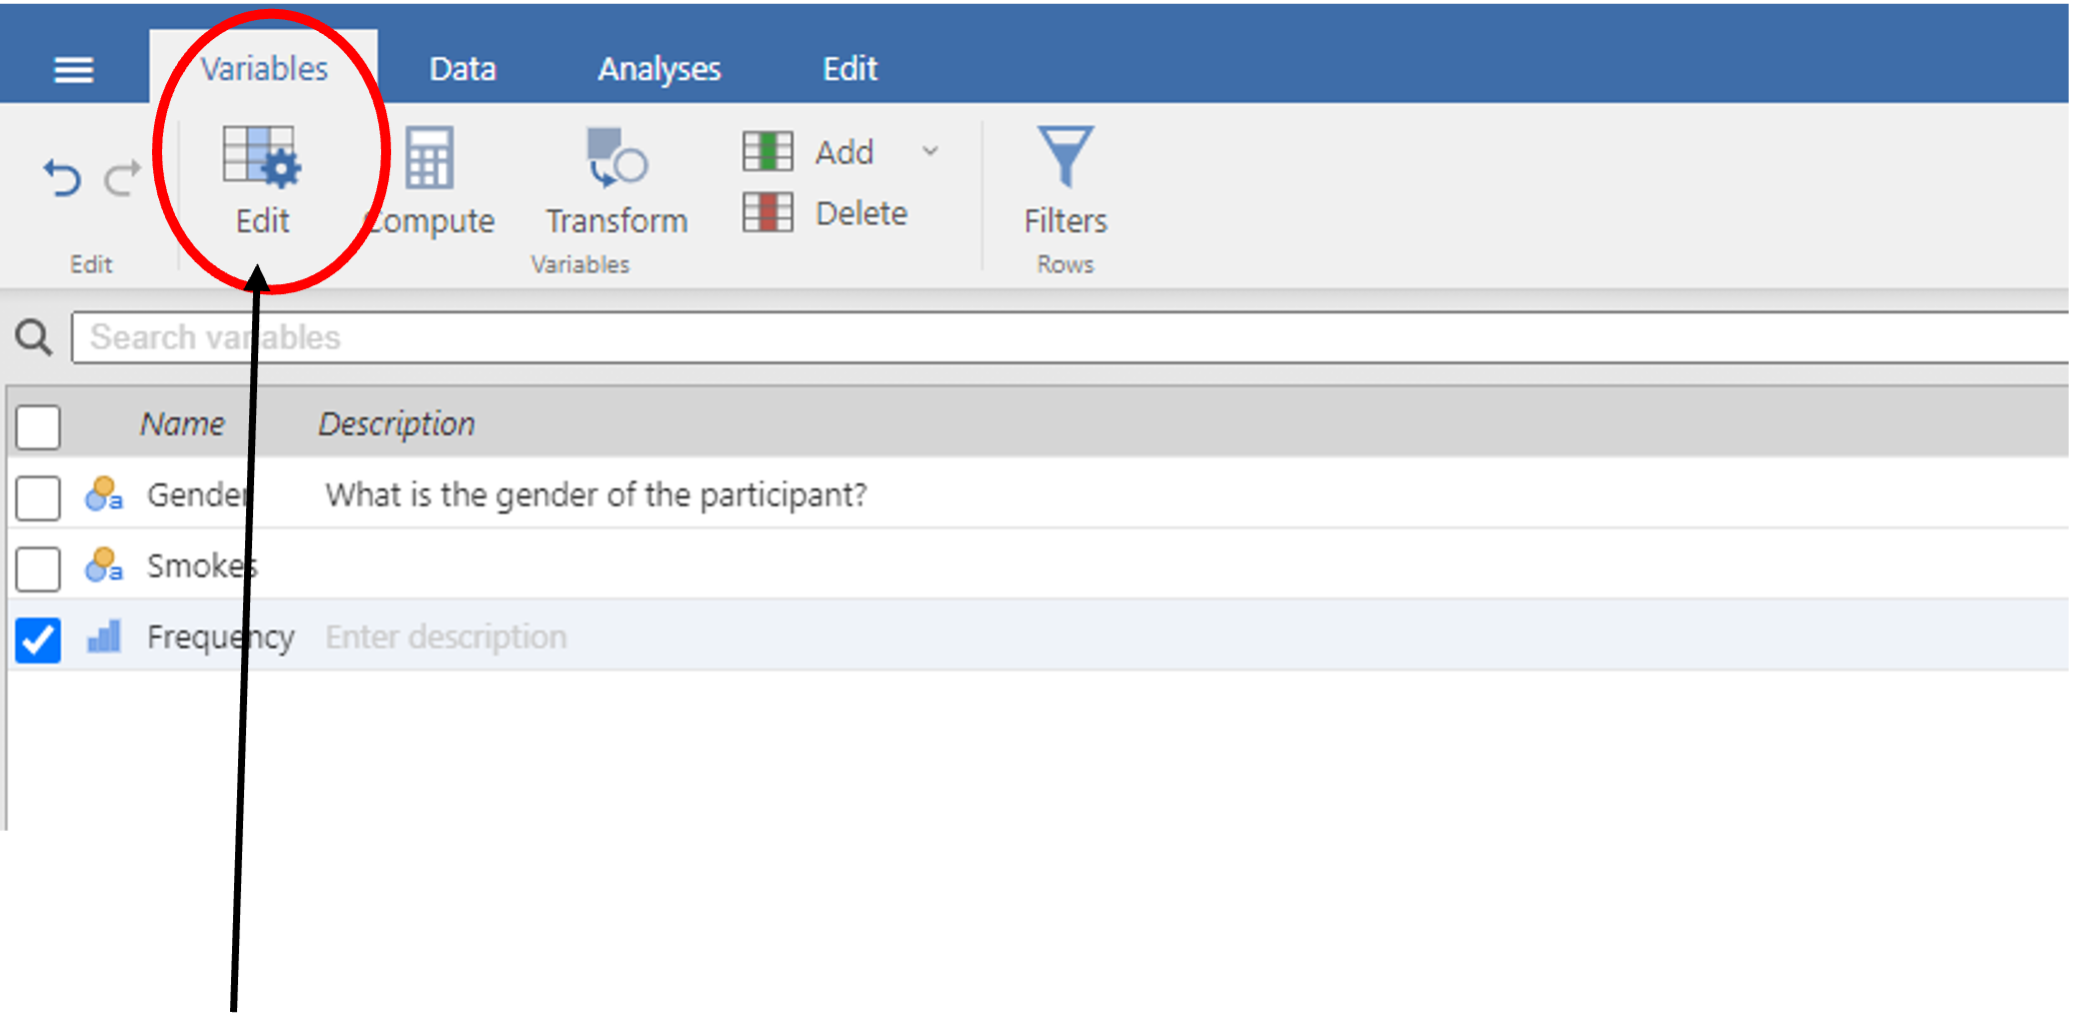Screen dimensions: 2076x1017
Task: Click the Frequency Enter description field
Action: (446, 637)
